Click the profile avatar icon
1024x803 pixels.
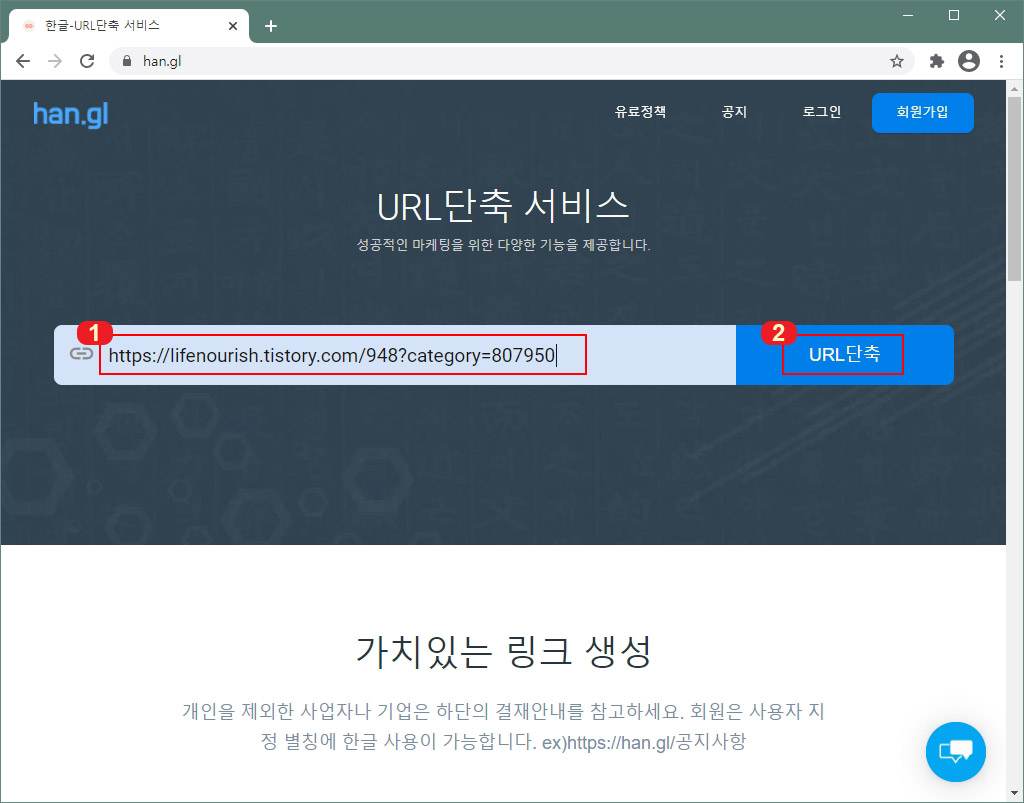tap(968, 61)
